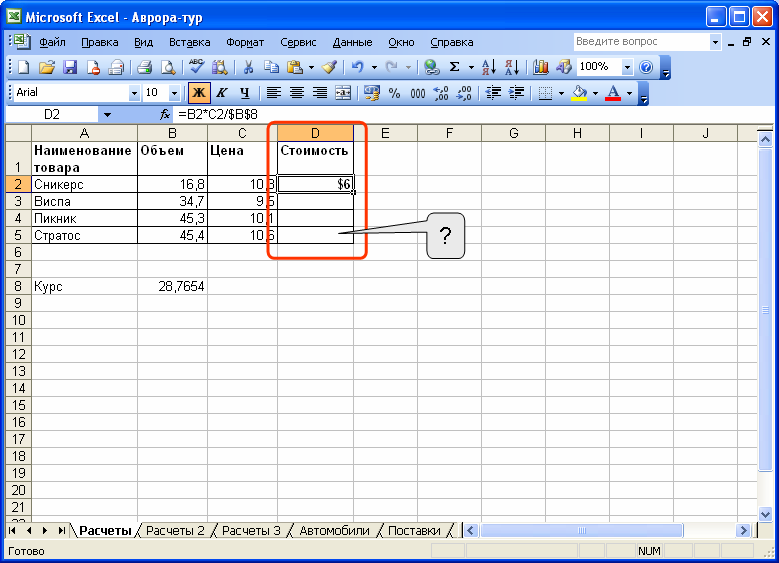Open the Формат menu
This screenshot has width=779, height=563.
(x=245, y=42)
